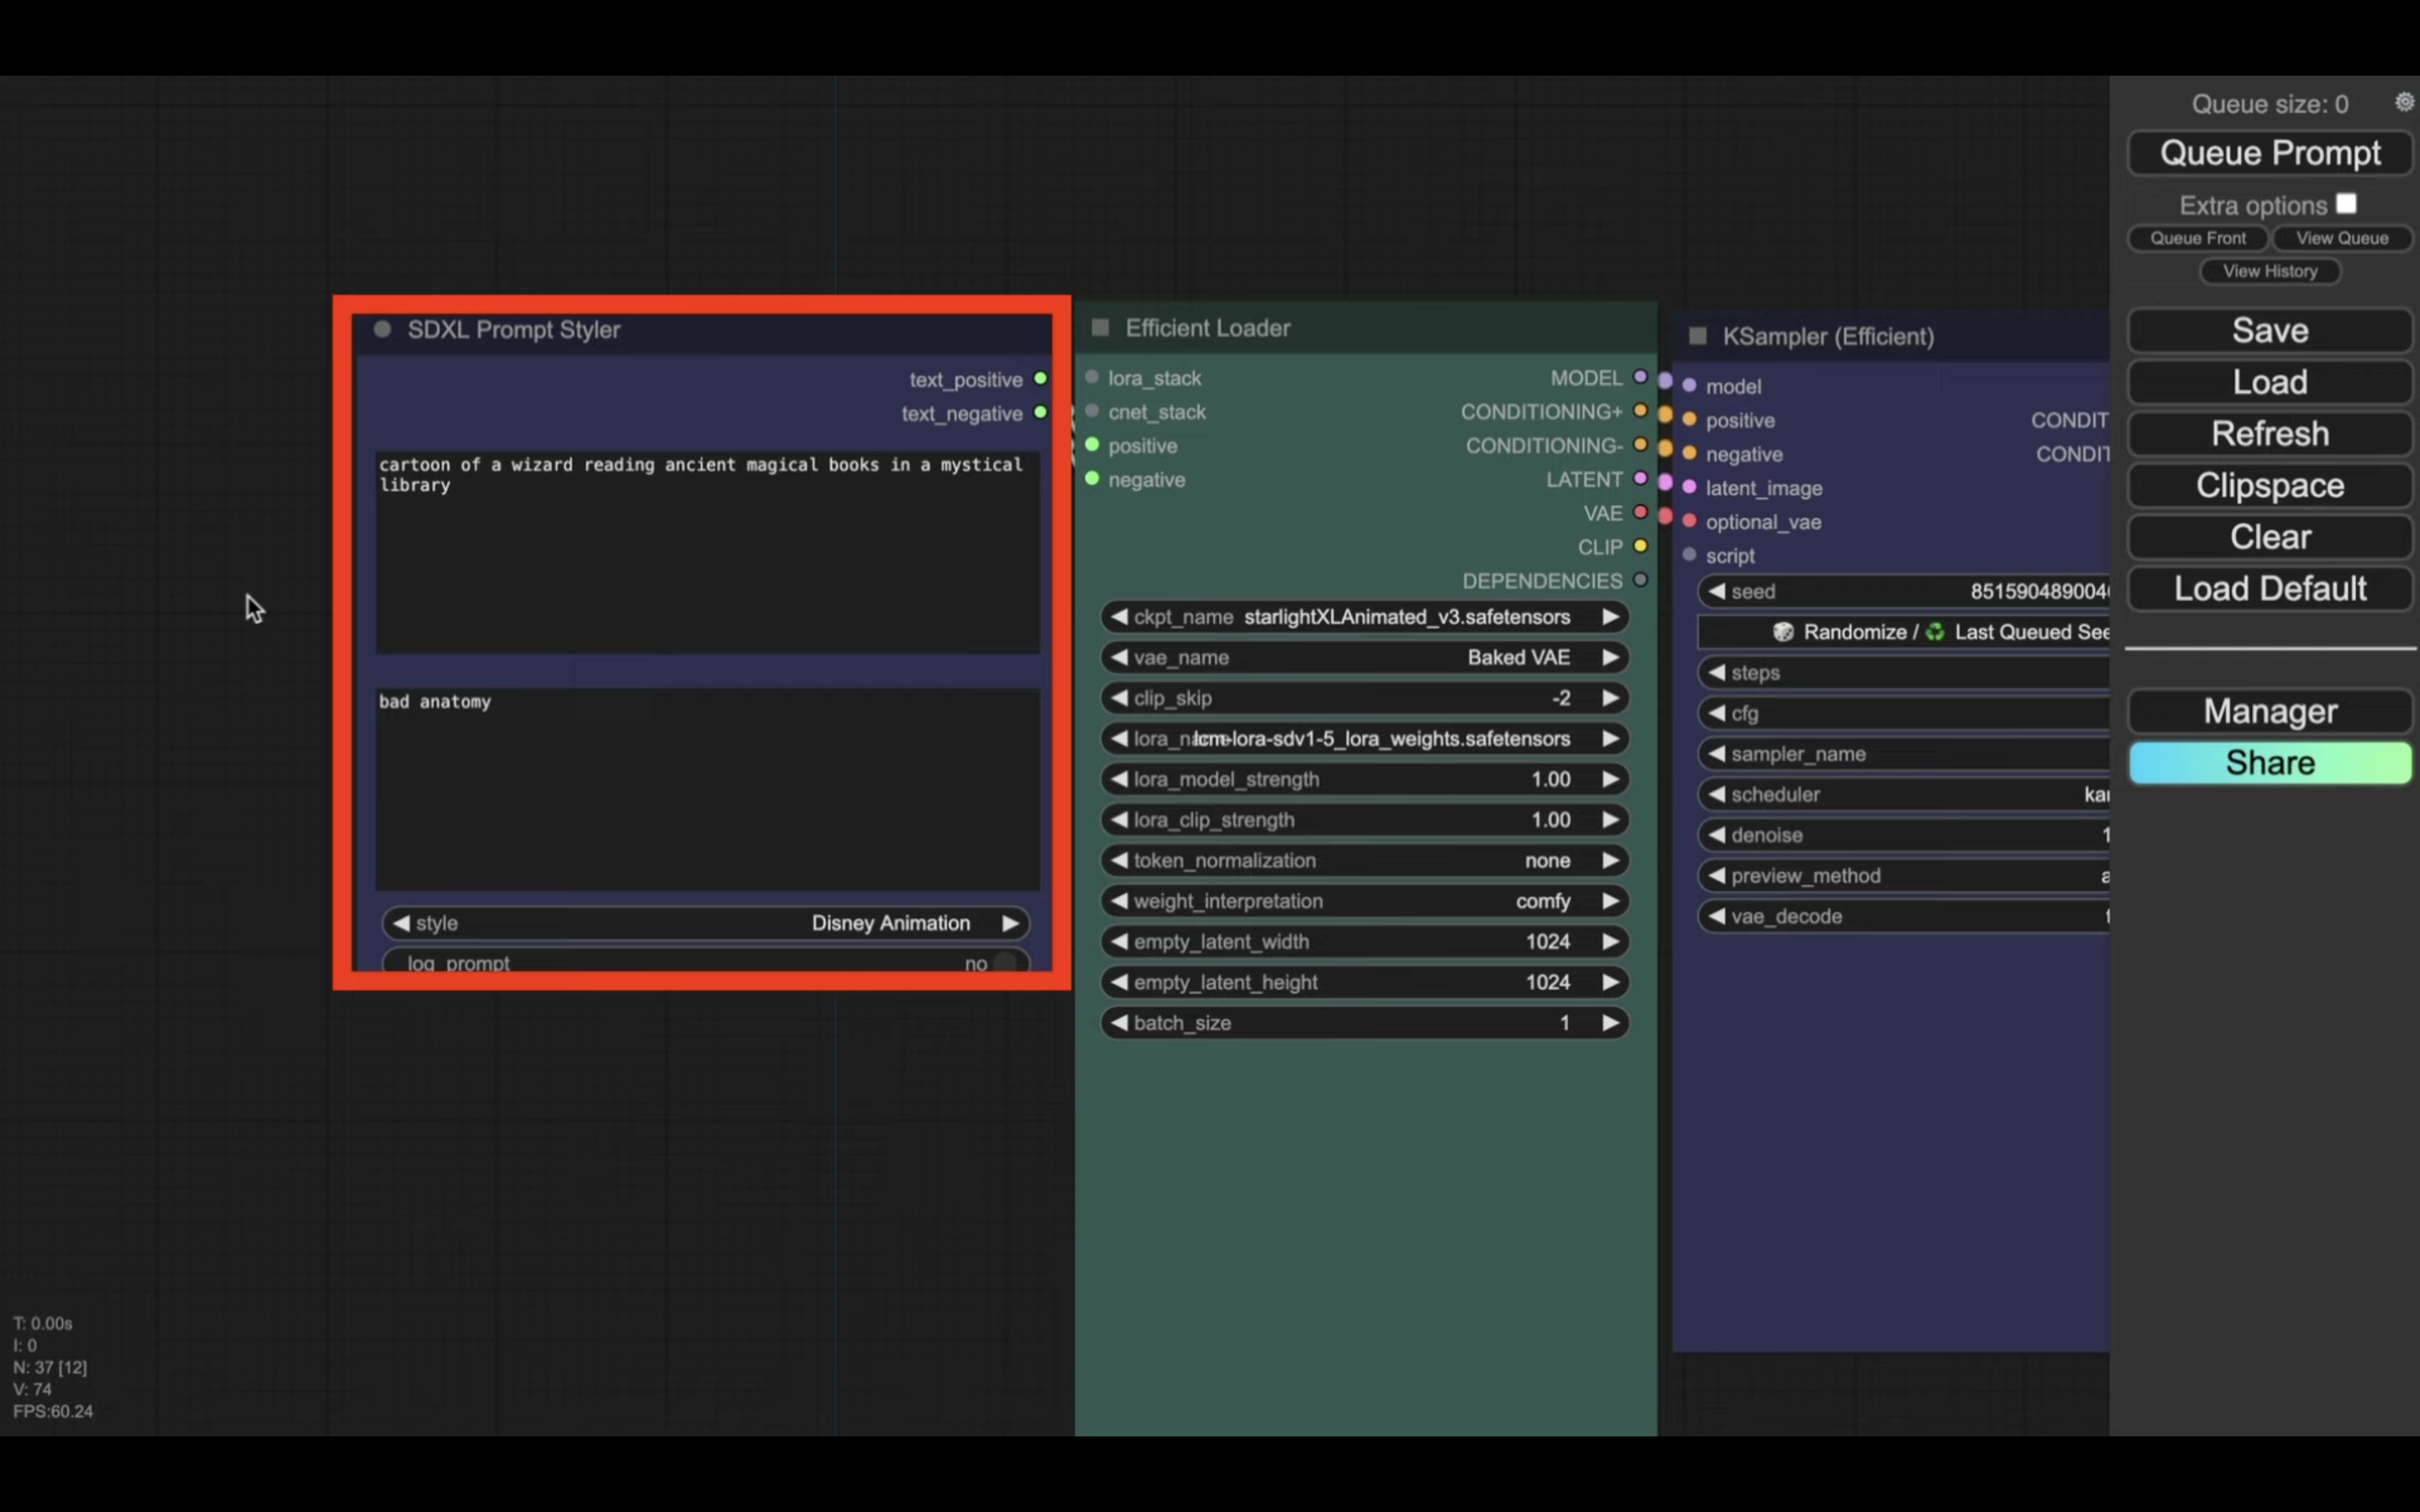Enable Extra options checkbox
The height and width of the screenshot is (1512, 2420).
point(2346,203)
